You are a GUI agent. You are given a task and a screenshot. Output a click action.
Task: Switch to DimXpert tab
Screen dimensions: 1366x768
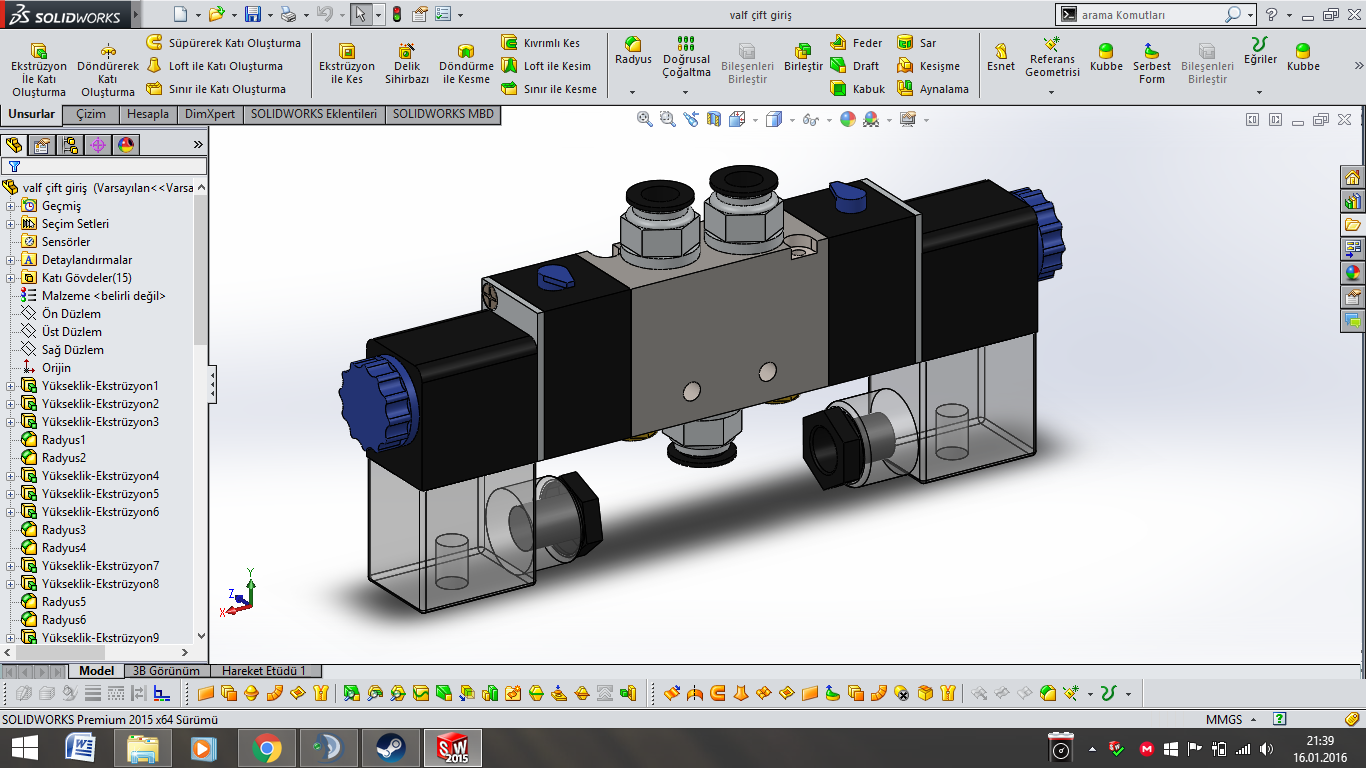click(210, 114)
